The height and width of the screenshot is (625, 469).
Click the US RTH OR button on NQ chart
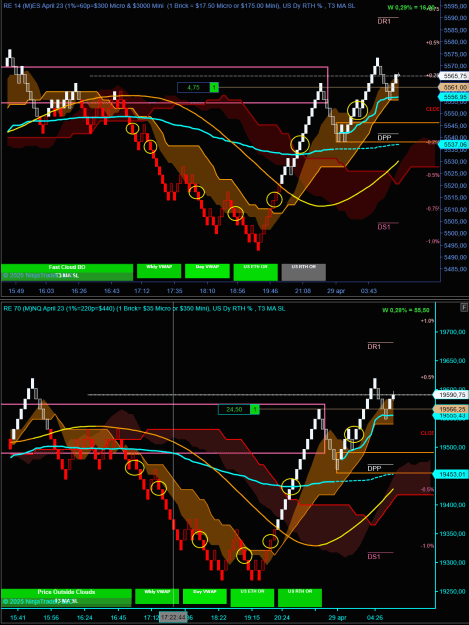coord(300,597)
